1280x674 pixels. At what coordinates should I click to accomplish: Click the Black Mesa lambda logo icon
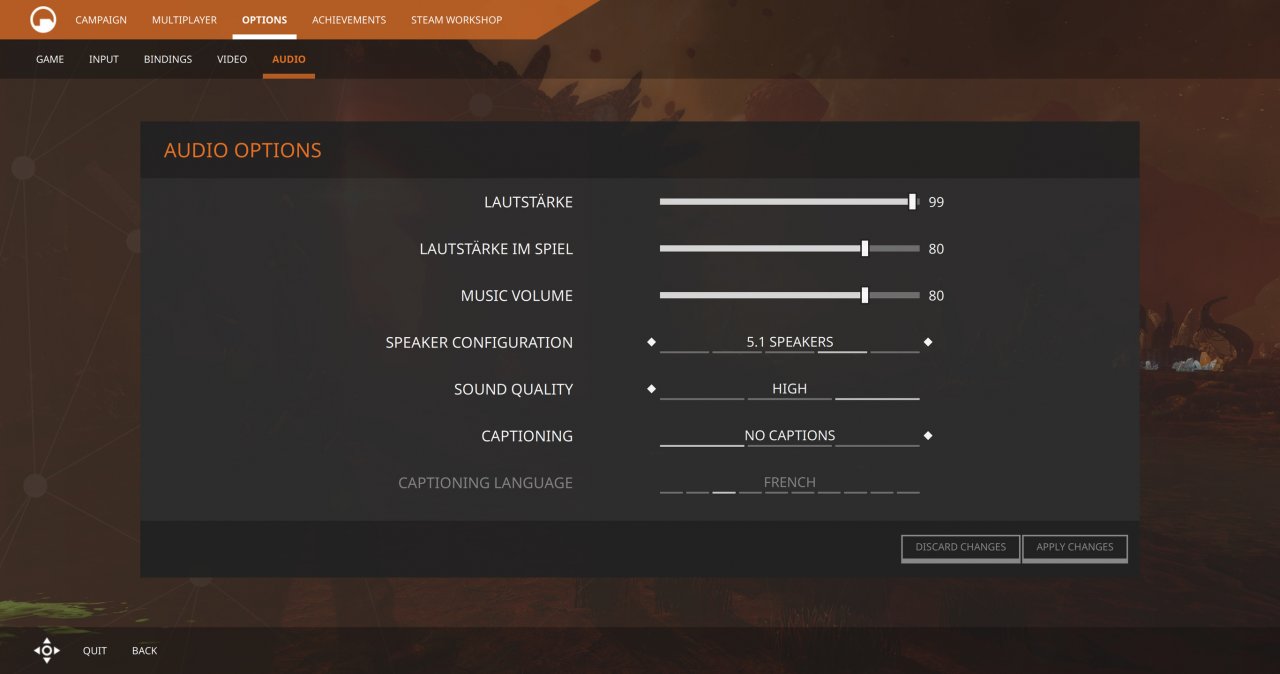tap(43, 19)
